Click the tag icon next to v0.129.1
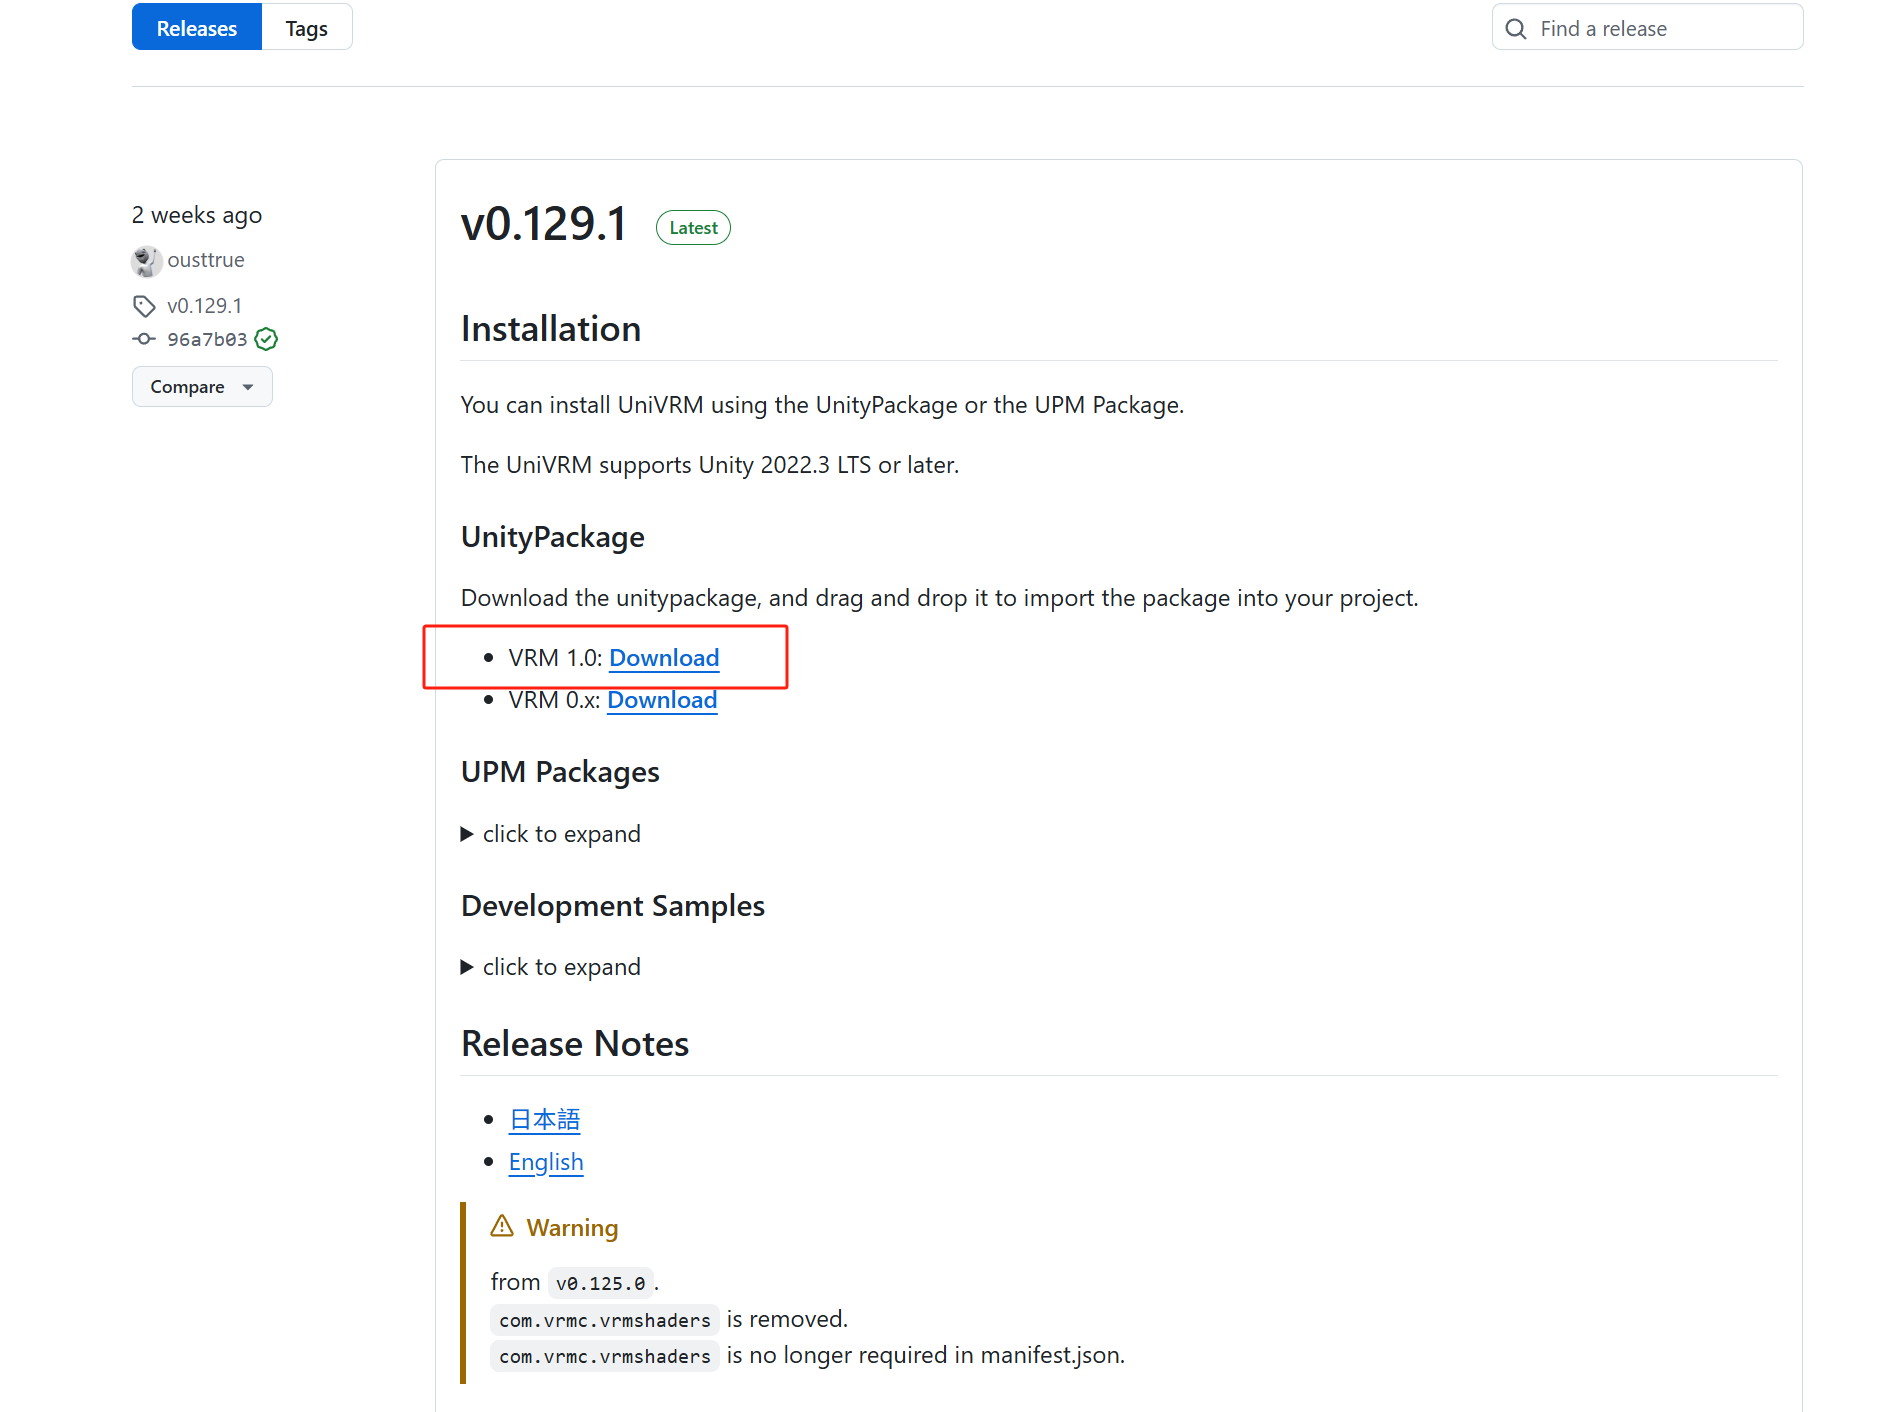 144,306
